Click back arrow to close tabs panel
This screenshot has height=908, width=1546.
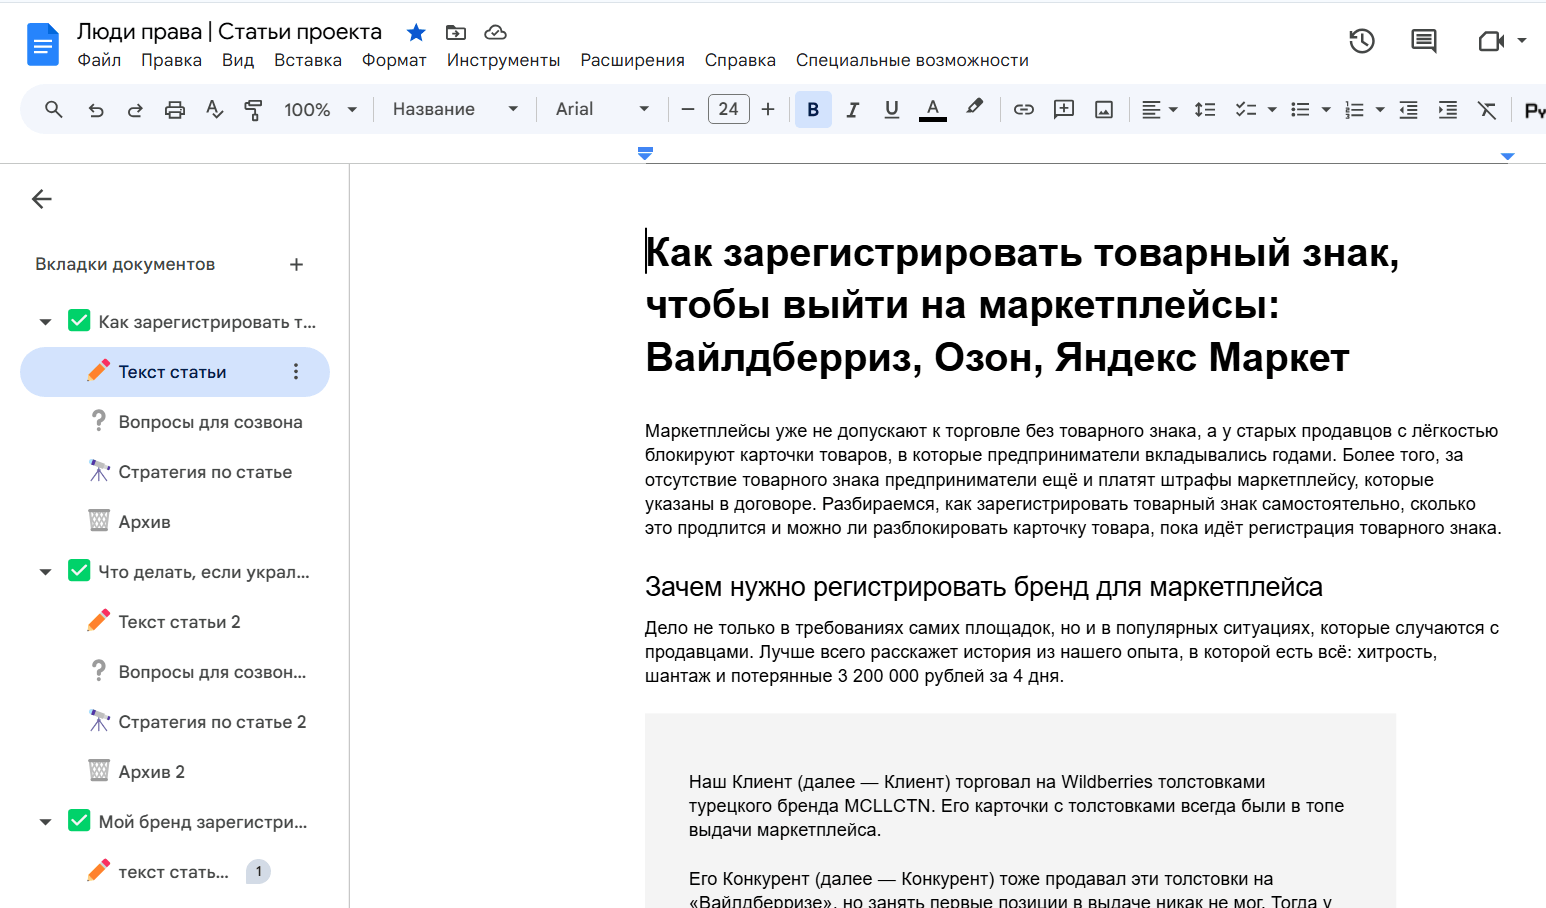point(42,199)
